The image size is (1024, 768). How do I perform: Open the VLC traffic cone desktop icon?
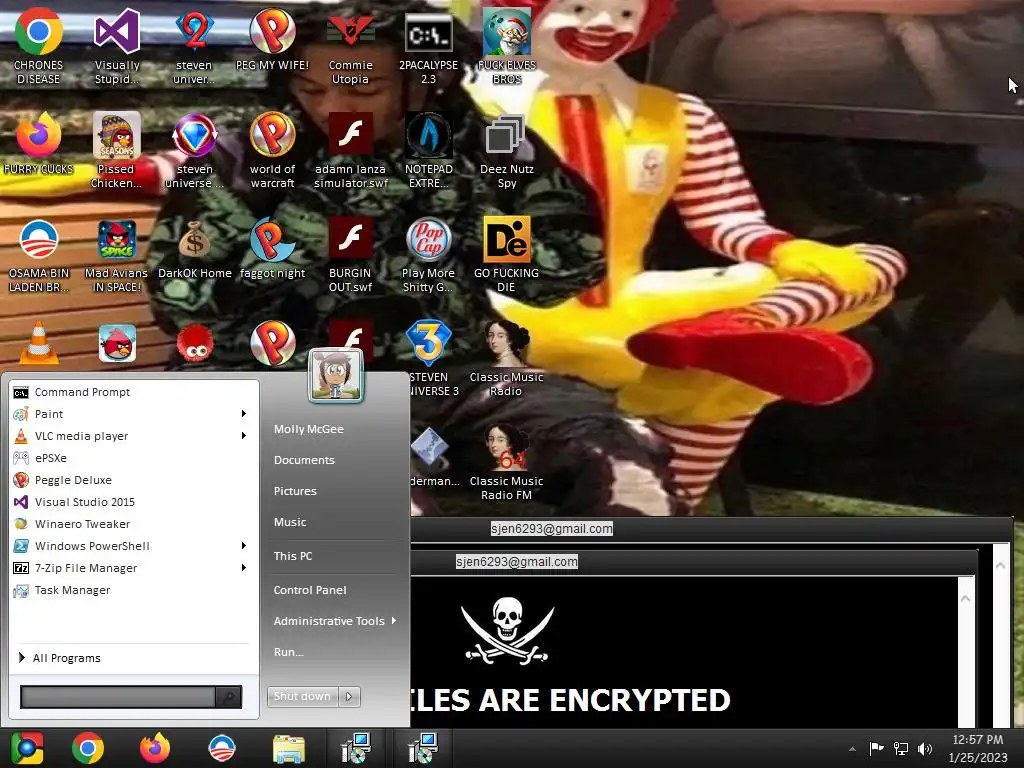39,342
